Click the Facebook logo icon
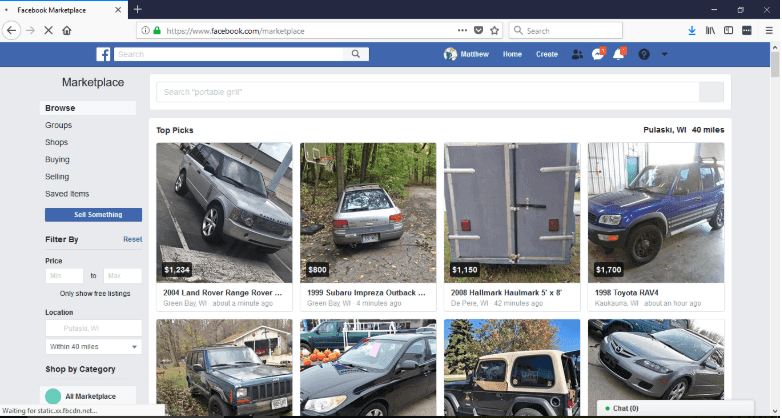Screen dimensions: 782x418 pyautogui.click(x=103, y=54)
